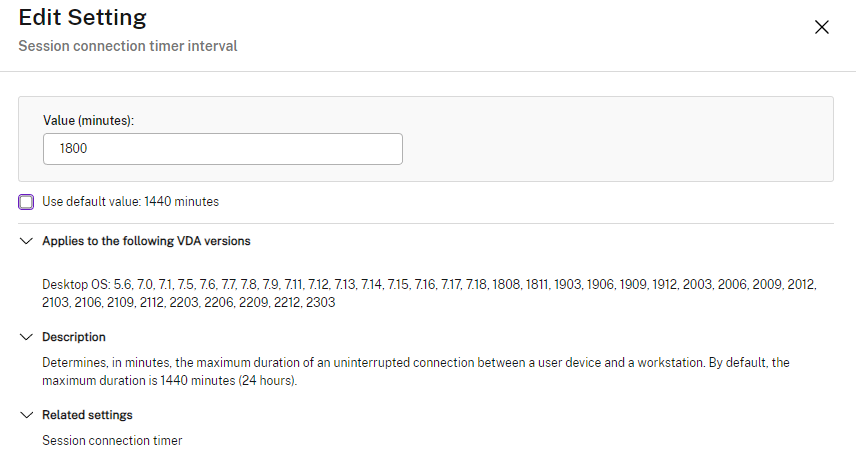Click the Value (minutes) input field
The image size is (856, 460).
pos(222,149)
